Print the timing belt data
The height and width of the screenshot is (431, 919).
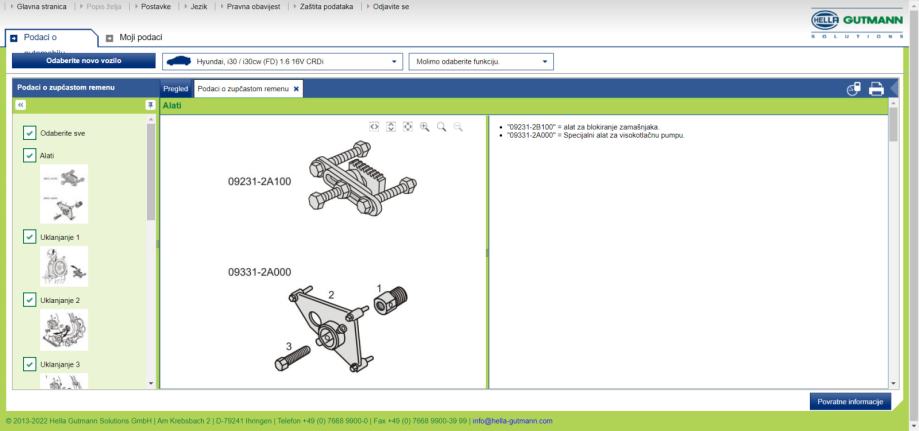pyautogui.click(x=876, y=89)
